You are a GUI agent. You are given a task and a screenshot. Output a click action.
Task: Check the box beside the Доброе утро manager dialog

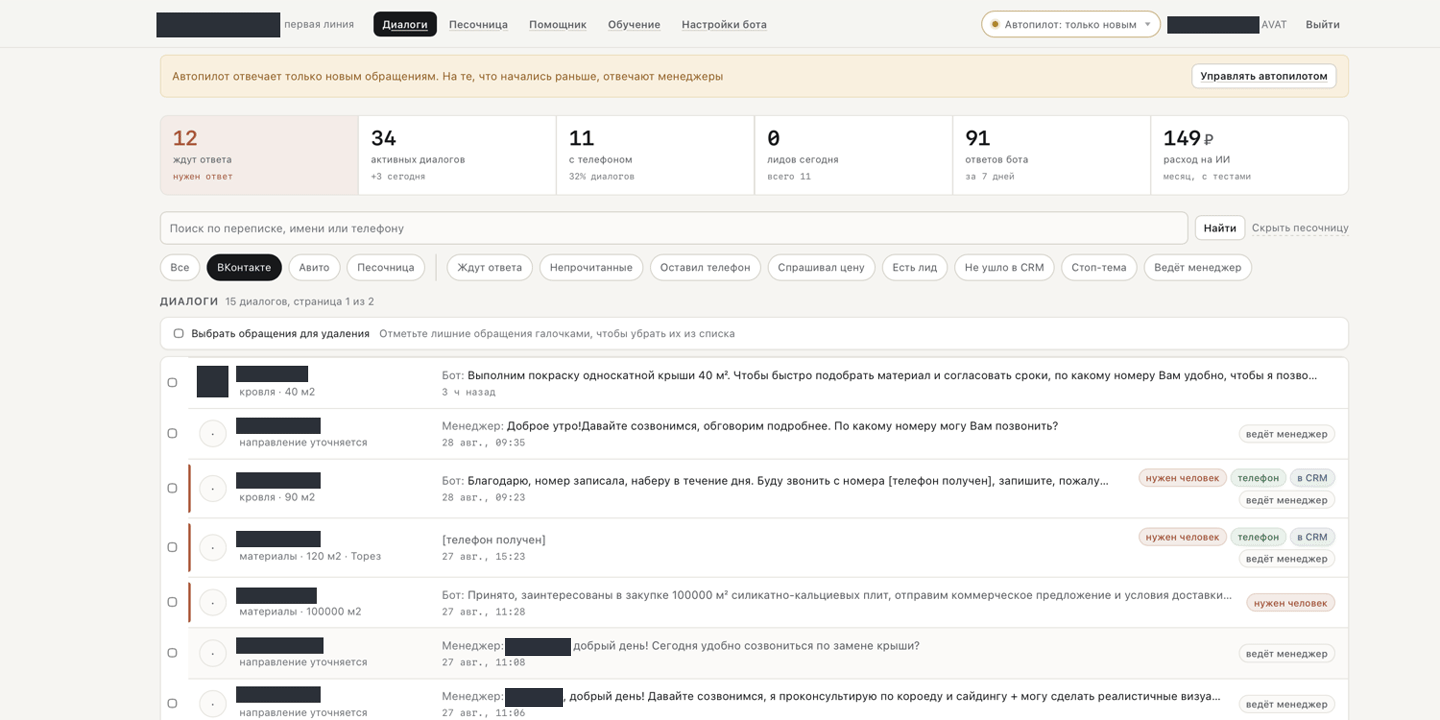tap(172, 433)
